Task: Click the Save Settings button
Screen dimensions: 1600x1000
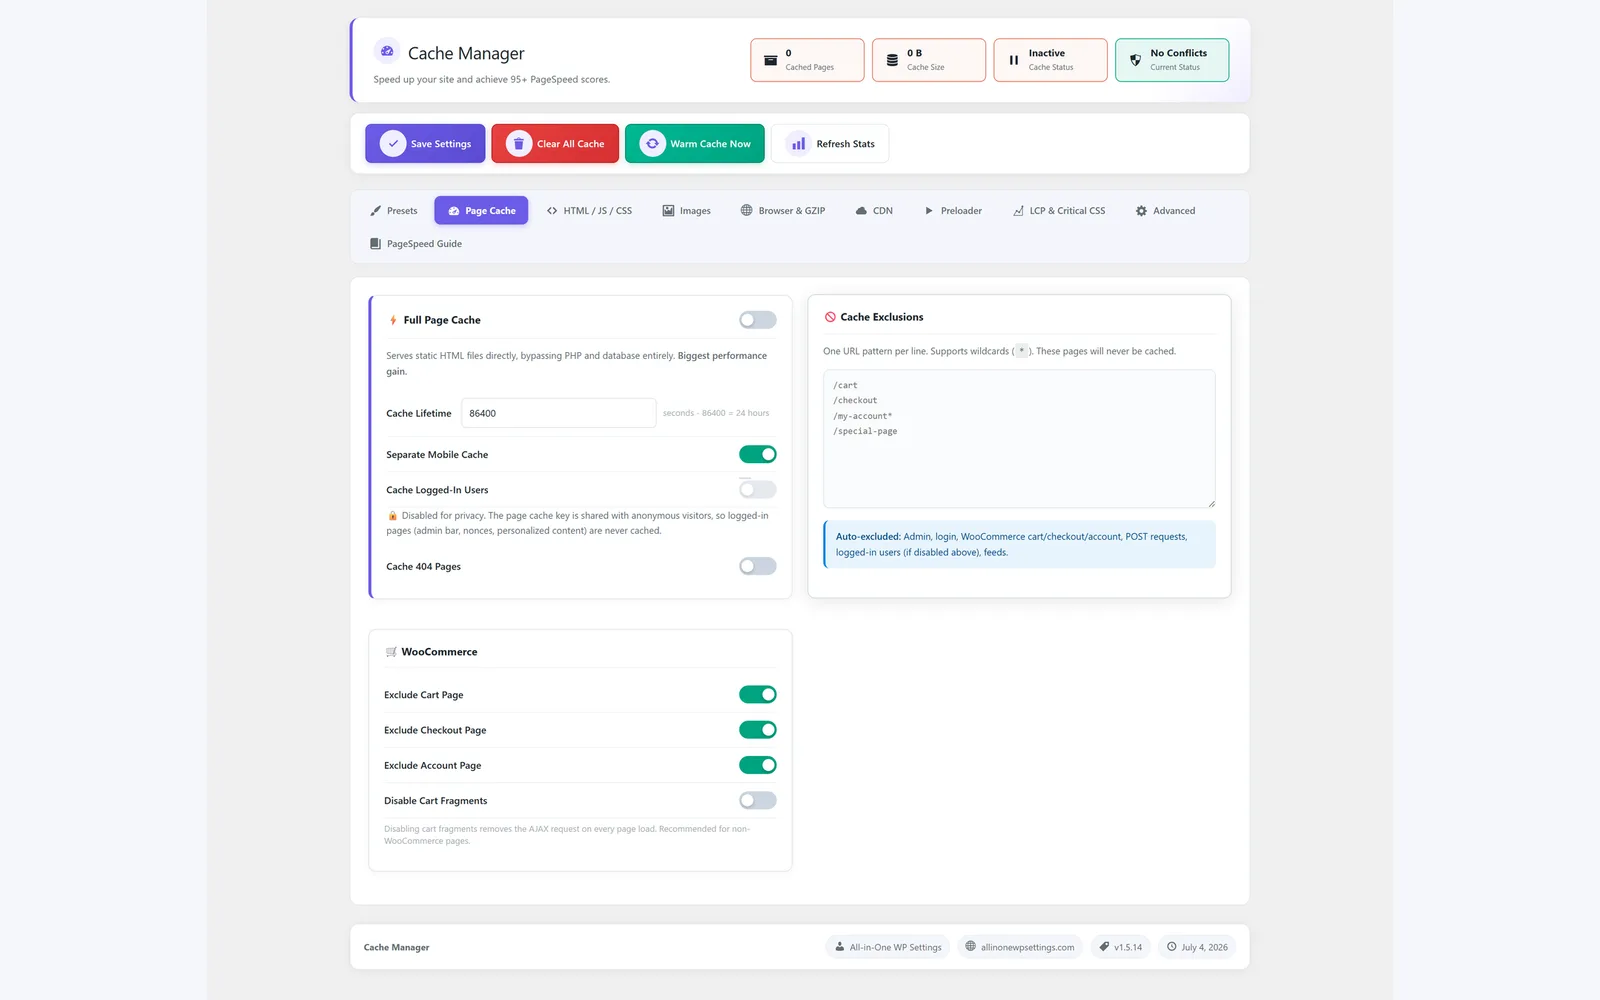Action: (x=425, y=143)
